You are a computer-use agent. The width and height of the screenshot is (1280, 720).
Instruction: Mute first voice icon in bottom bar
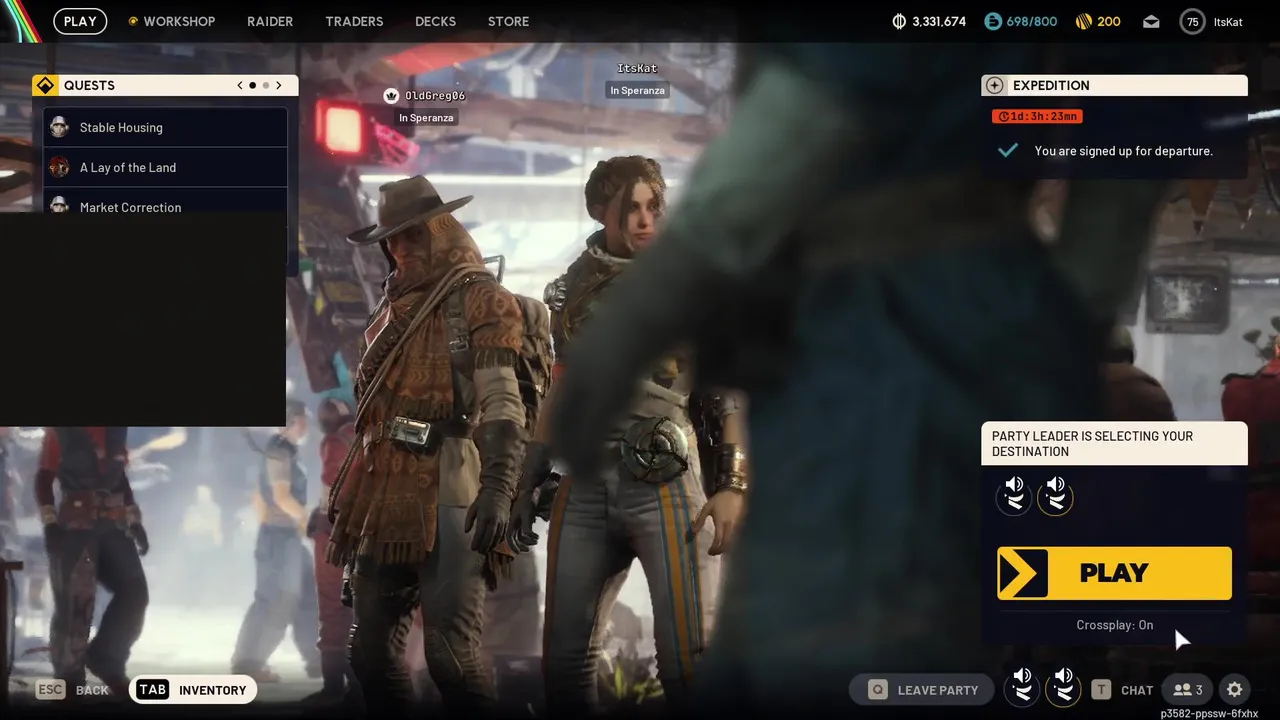tap(1022, 688)
